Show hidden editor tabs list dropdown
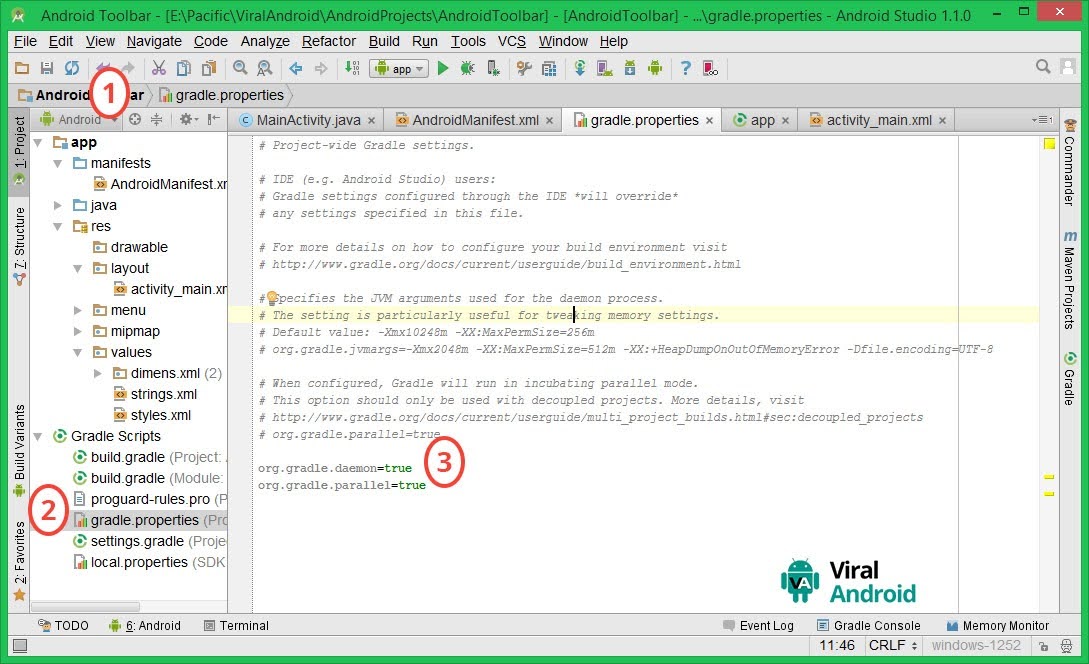 tap(1042, 119)
